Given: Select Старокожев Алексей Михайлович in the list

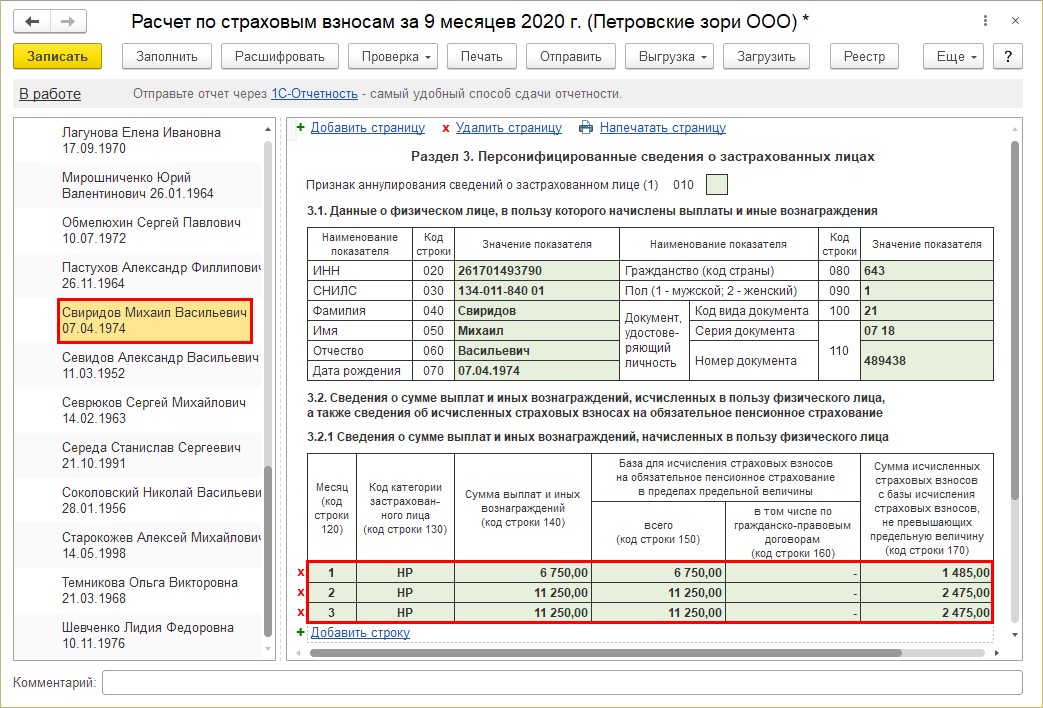Looking at the screenshot, I should coord(138,545).
